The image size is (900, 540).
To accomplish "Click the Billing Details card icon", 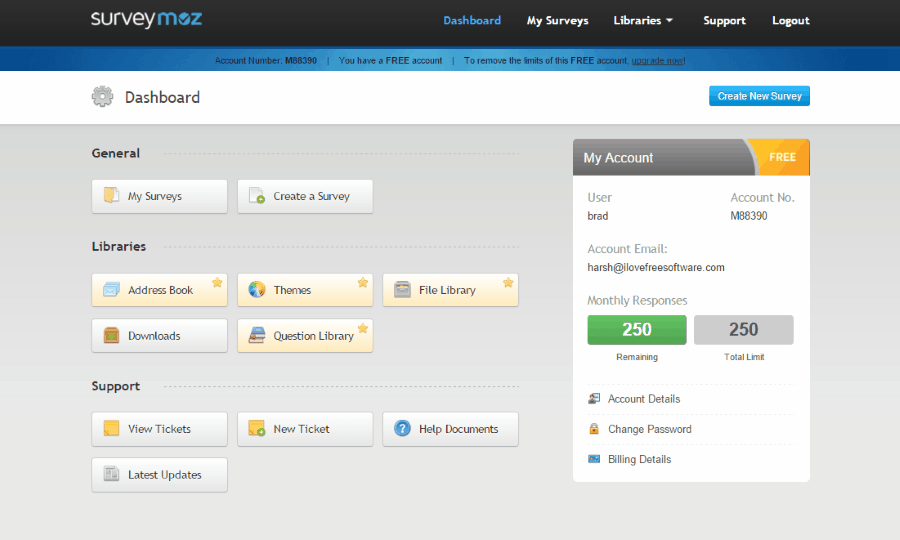I will click(594, 459).
